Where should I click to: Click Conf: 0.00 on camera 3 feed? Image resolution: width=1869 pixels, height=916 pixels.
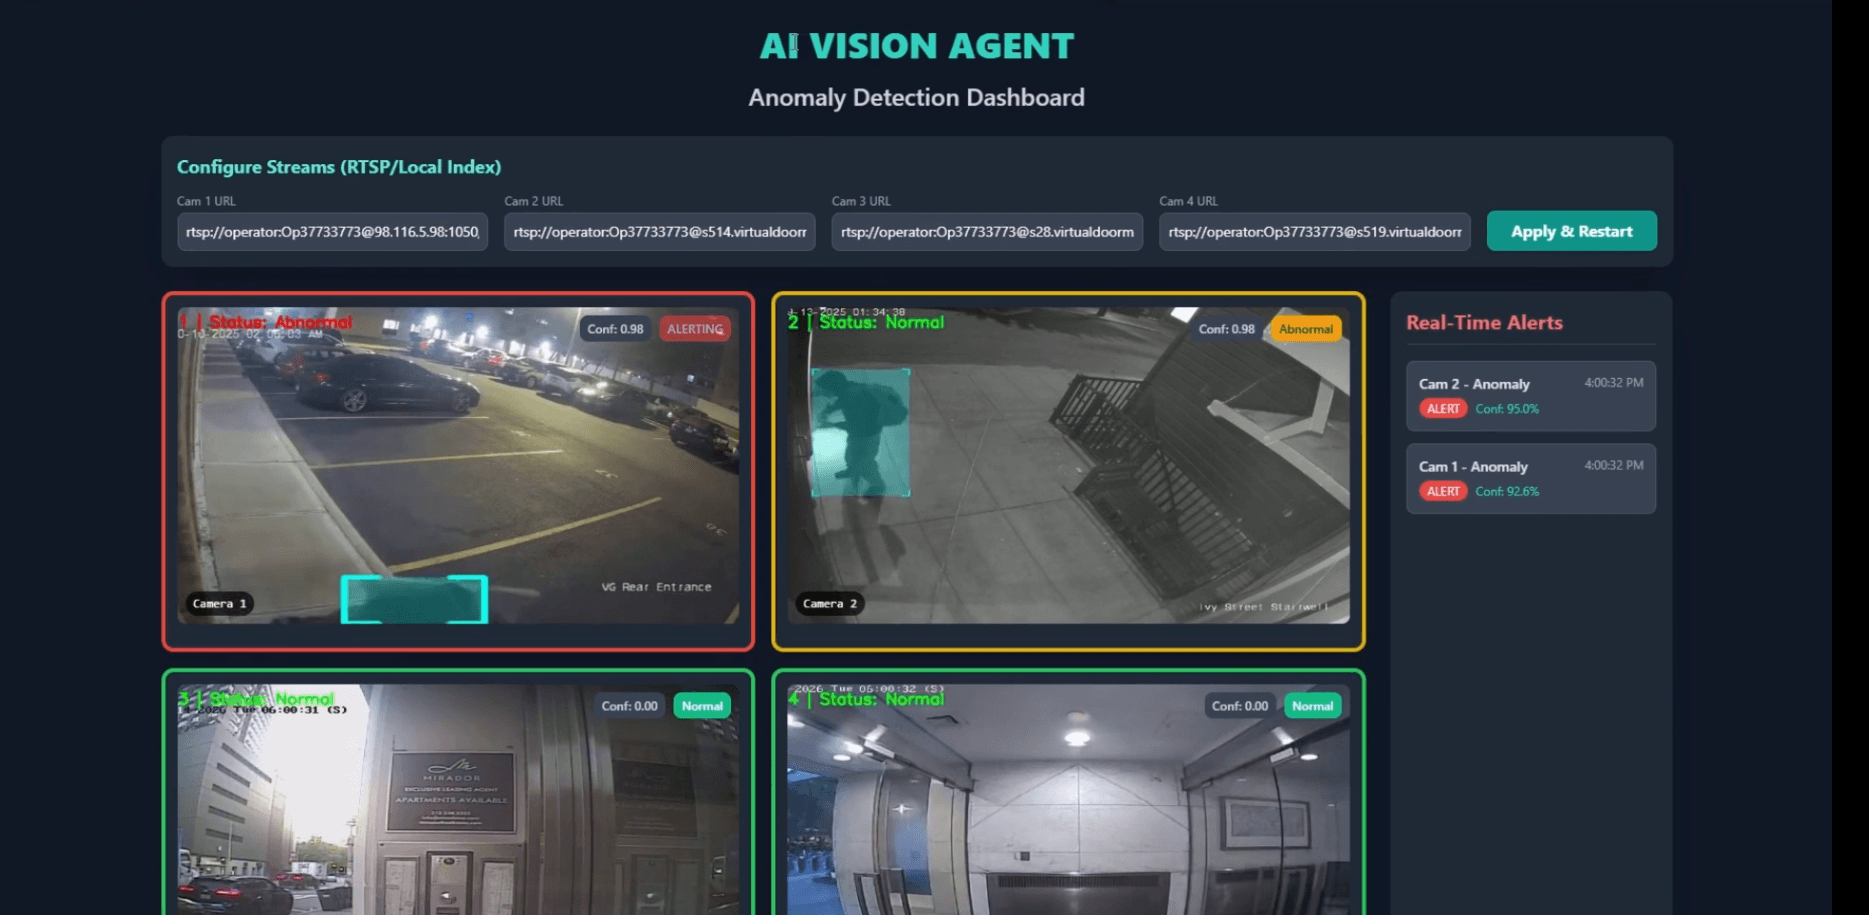pos(629,706)
